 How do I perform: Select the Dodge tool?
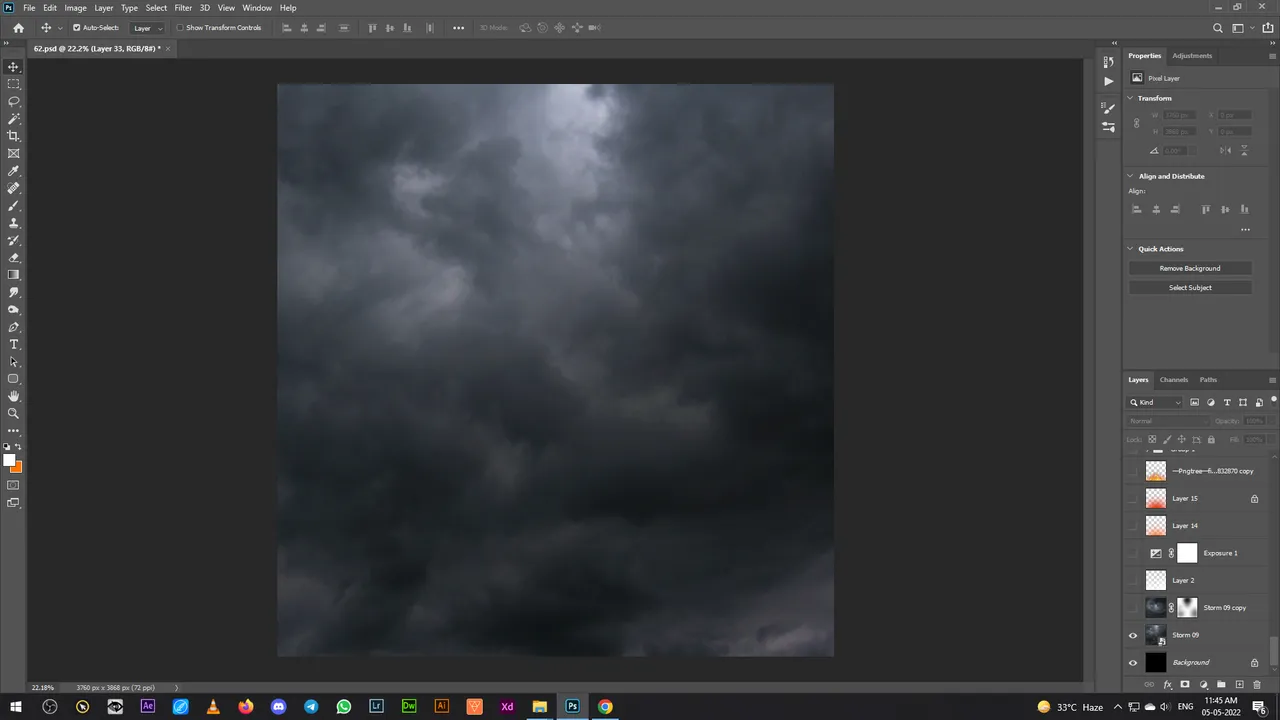13,310
